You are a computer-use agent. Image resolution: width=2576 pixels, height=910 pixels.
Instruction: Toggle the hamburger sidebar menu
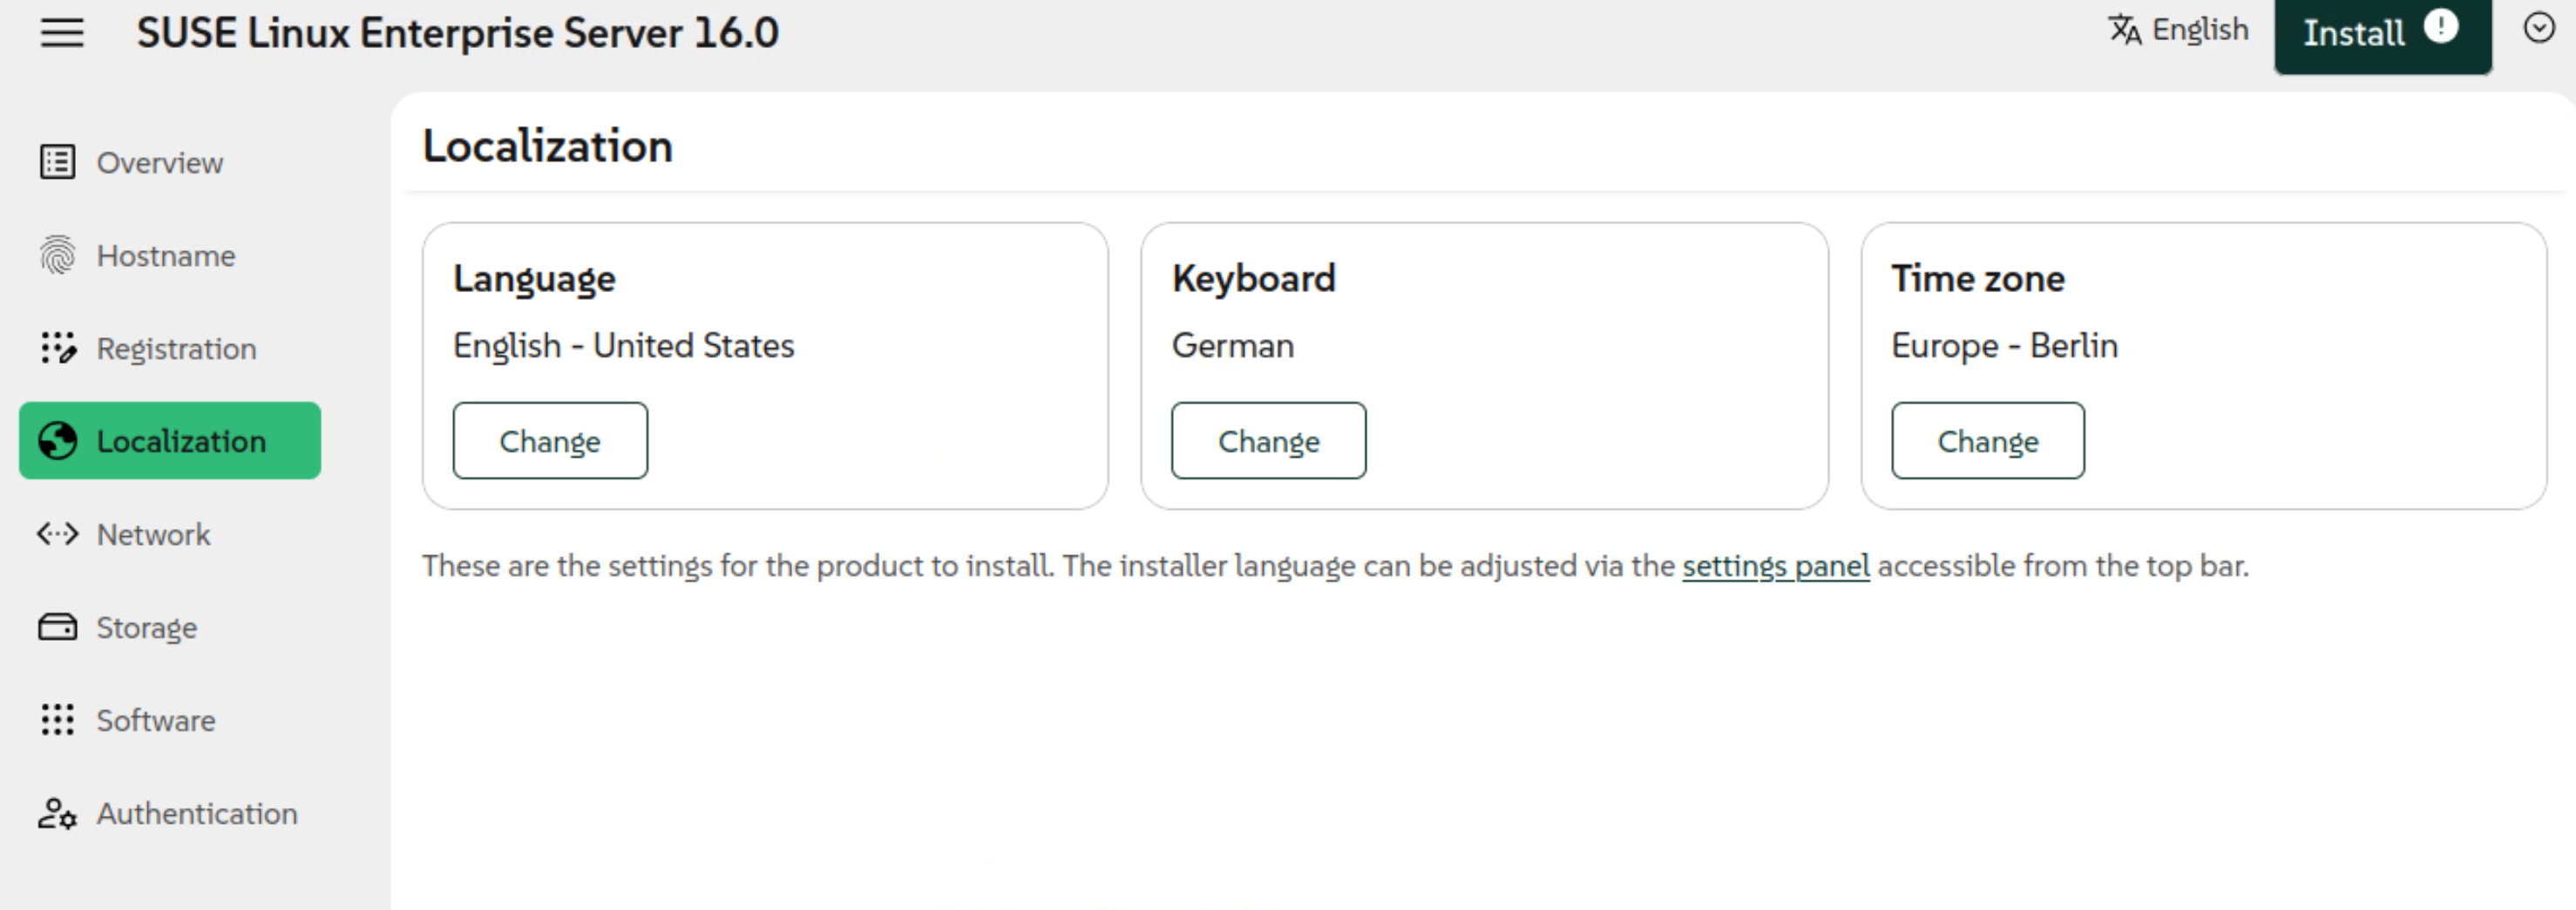pyautogui.click(x=62, y=33)
